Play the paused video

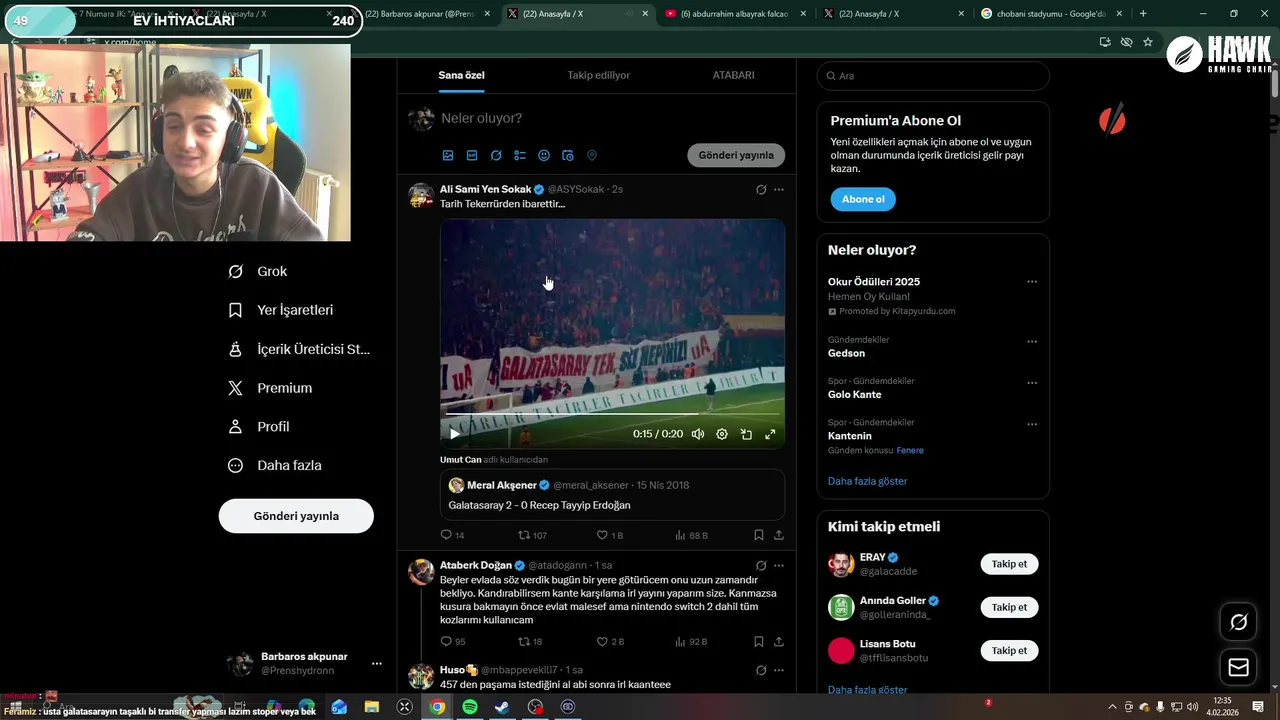454,434
